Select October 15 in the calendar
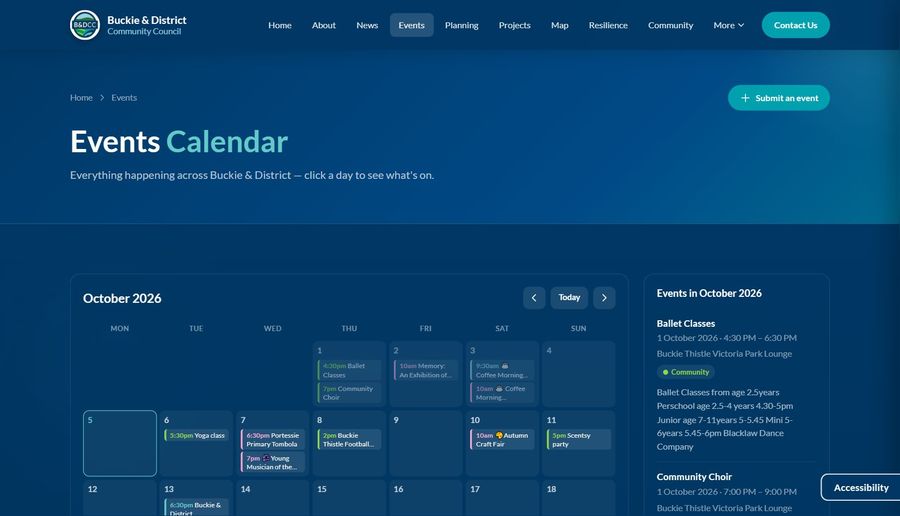The width and height of the screenshot is (900, 516). (x=349, y=498)
